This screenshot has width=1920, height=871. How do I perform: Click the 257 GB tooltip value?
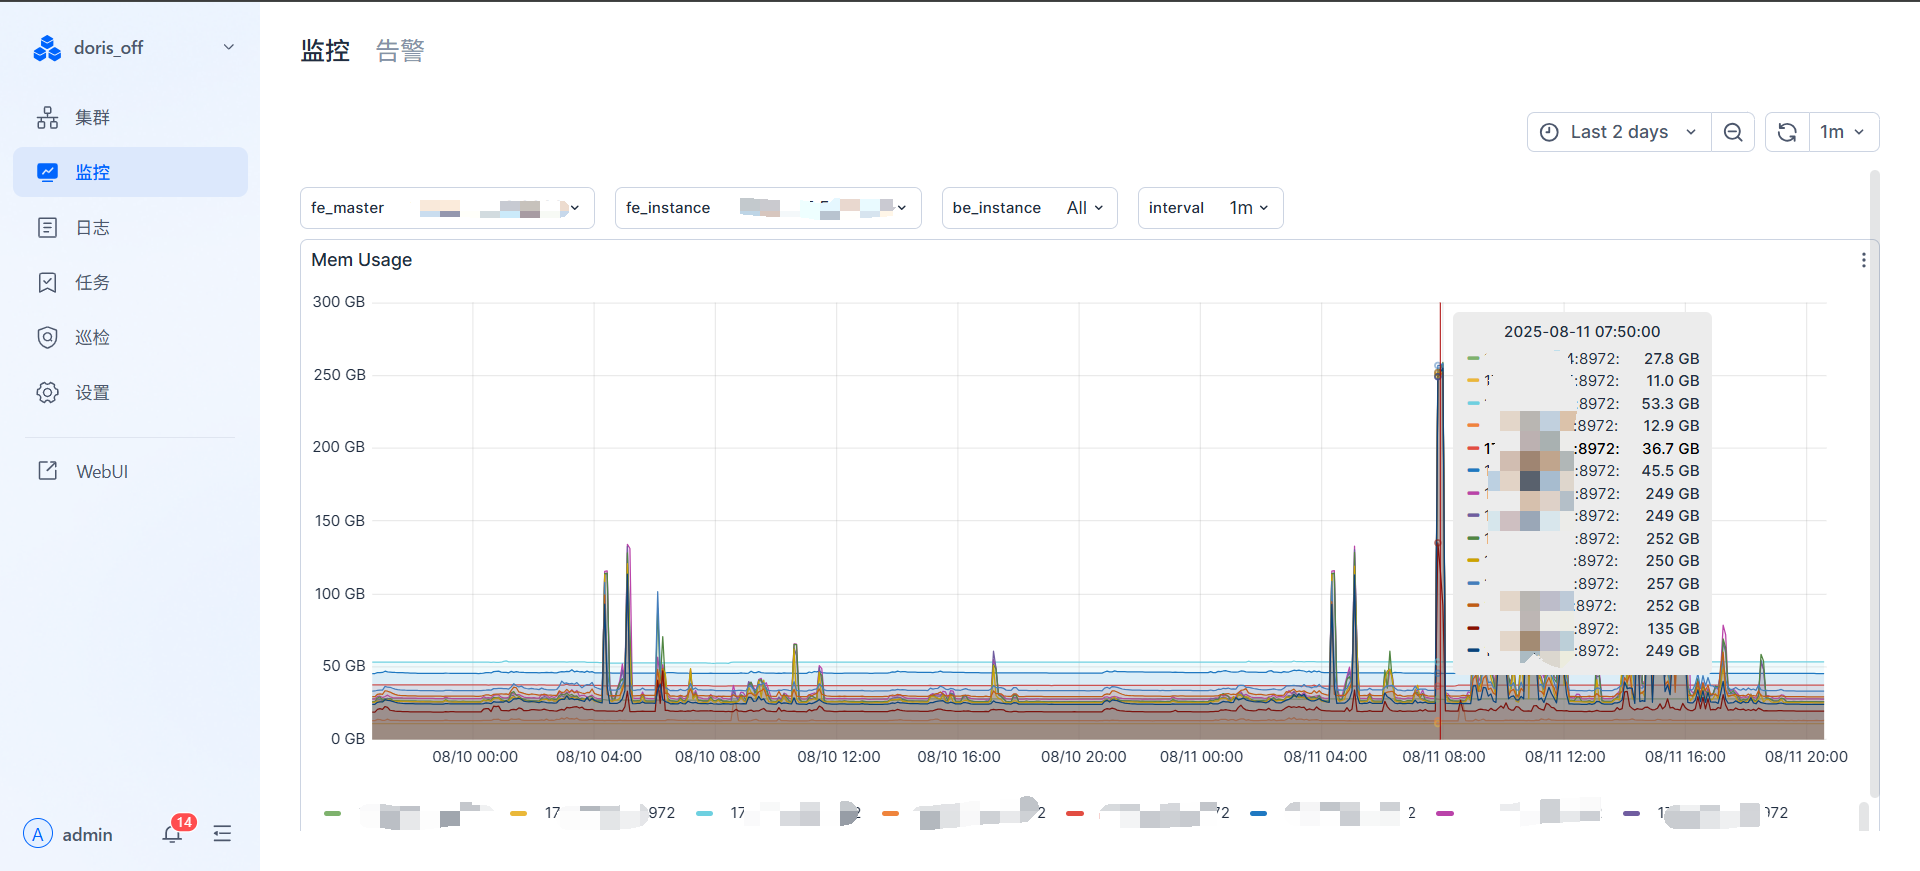pyautogui.click(x=1672, y=584)
